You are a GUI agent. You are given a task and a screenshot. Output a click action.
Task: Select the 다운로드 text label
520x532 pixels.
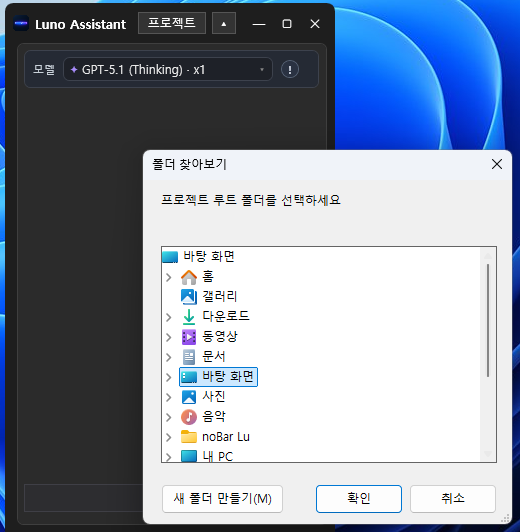coord(226,317)
